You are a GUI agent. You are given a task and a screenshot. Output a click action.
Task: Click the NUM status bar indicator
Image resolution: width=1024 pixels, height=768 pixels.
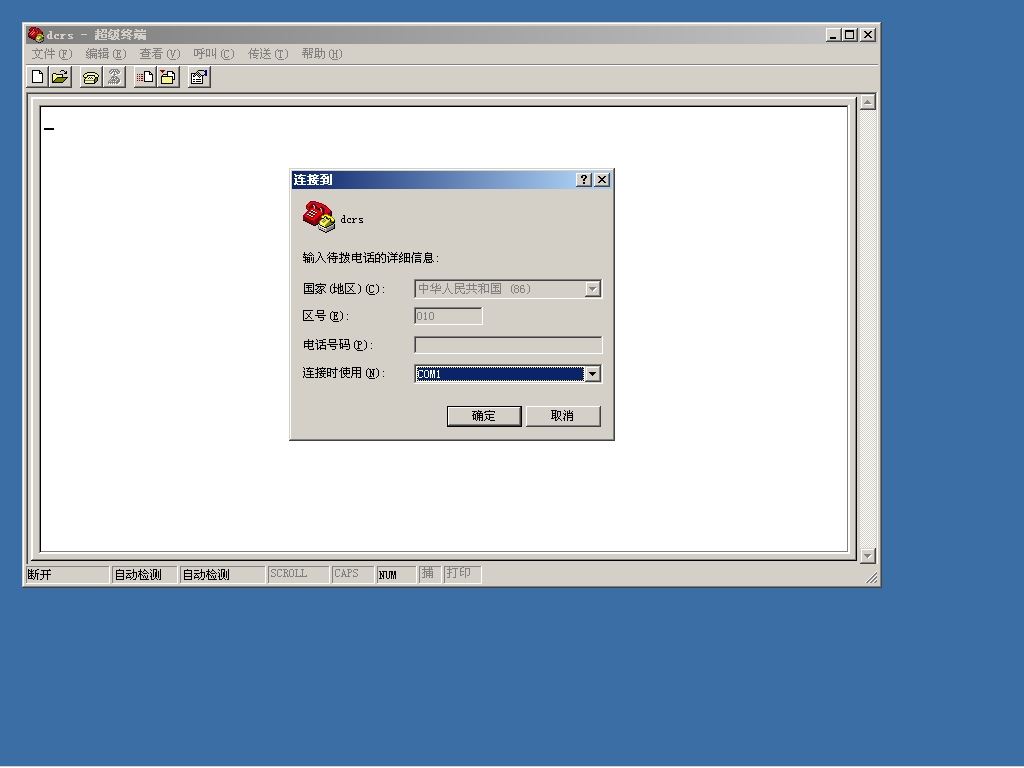pos(396,574)
